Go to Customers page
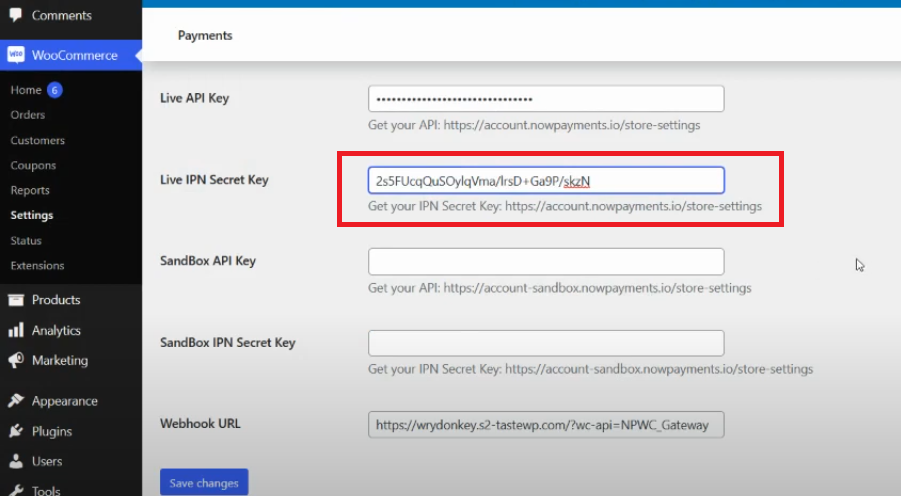901x496 pixels. [38, 140]
